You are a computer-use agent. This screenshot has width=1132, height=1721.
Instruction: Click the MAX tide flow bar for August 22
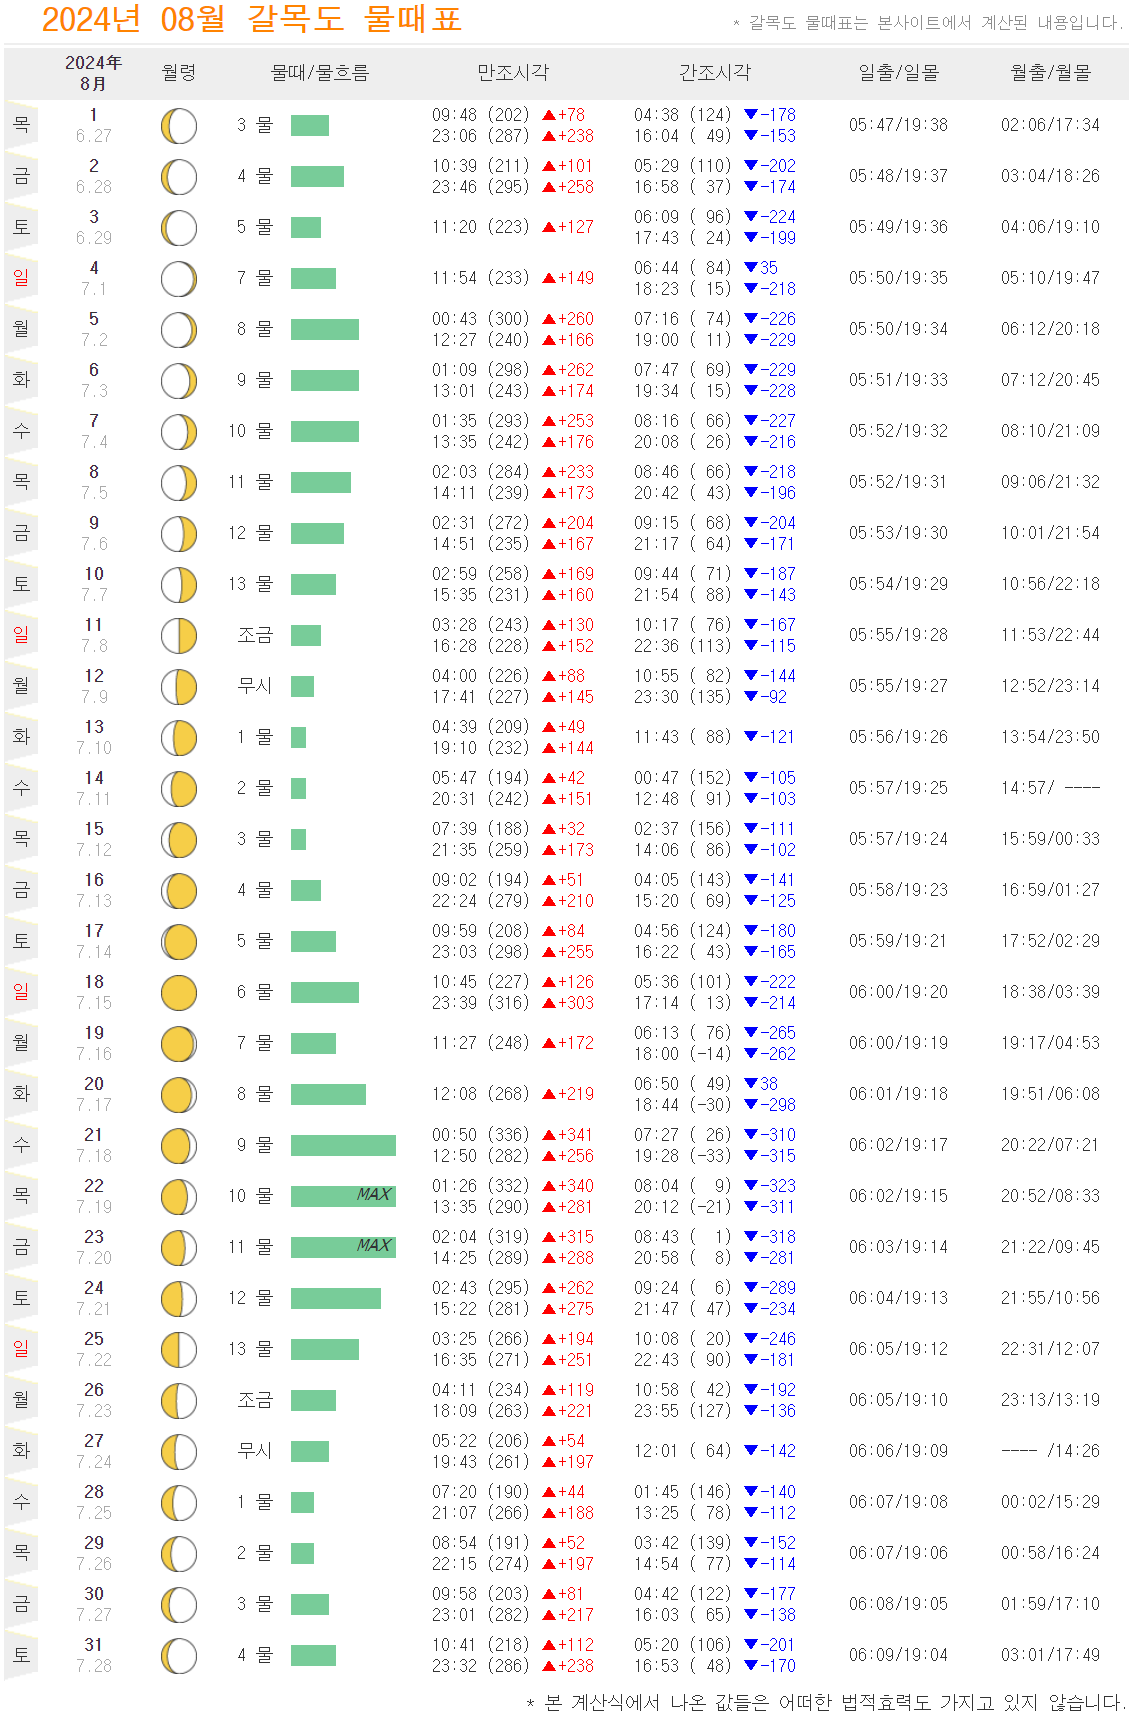coord(343,1196)
